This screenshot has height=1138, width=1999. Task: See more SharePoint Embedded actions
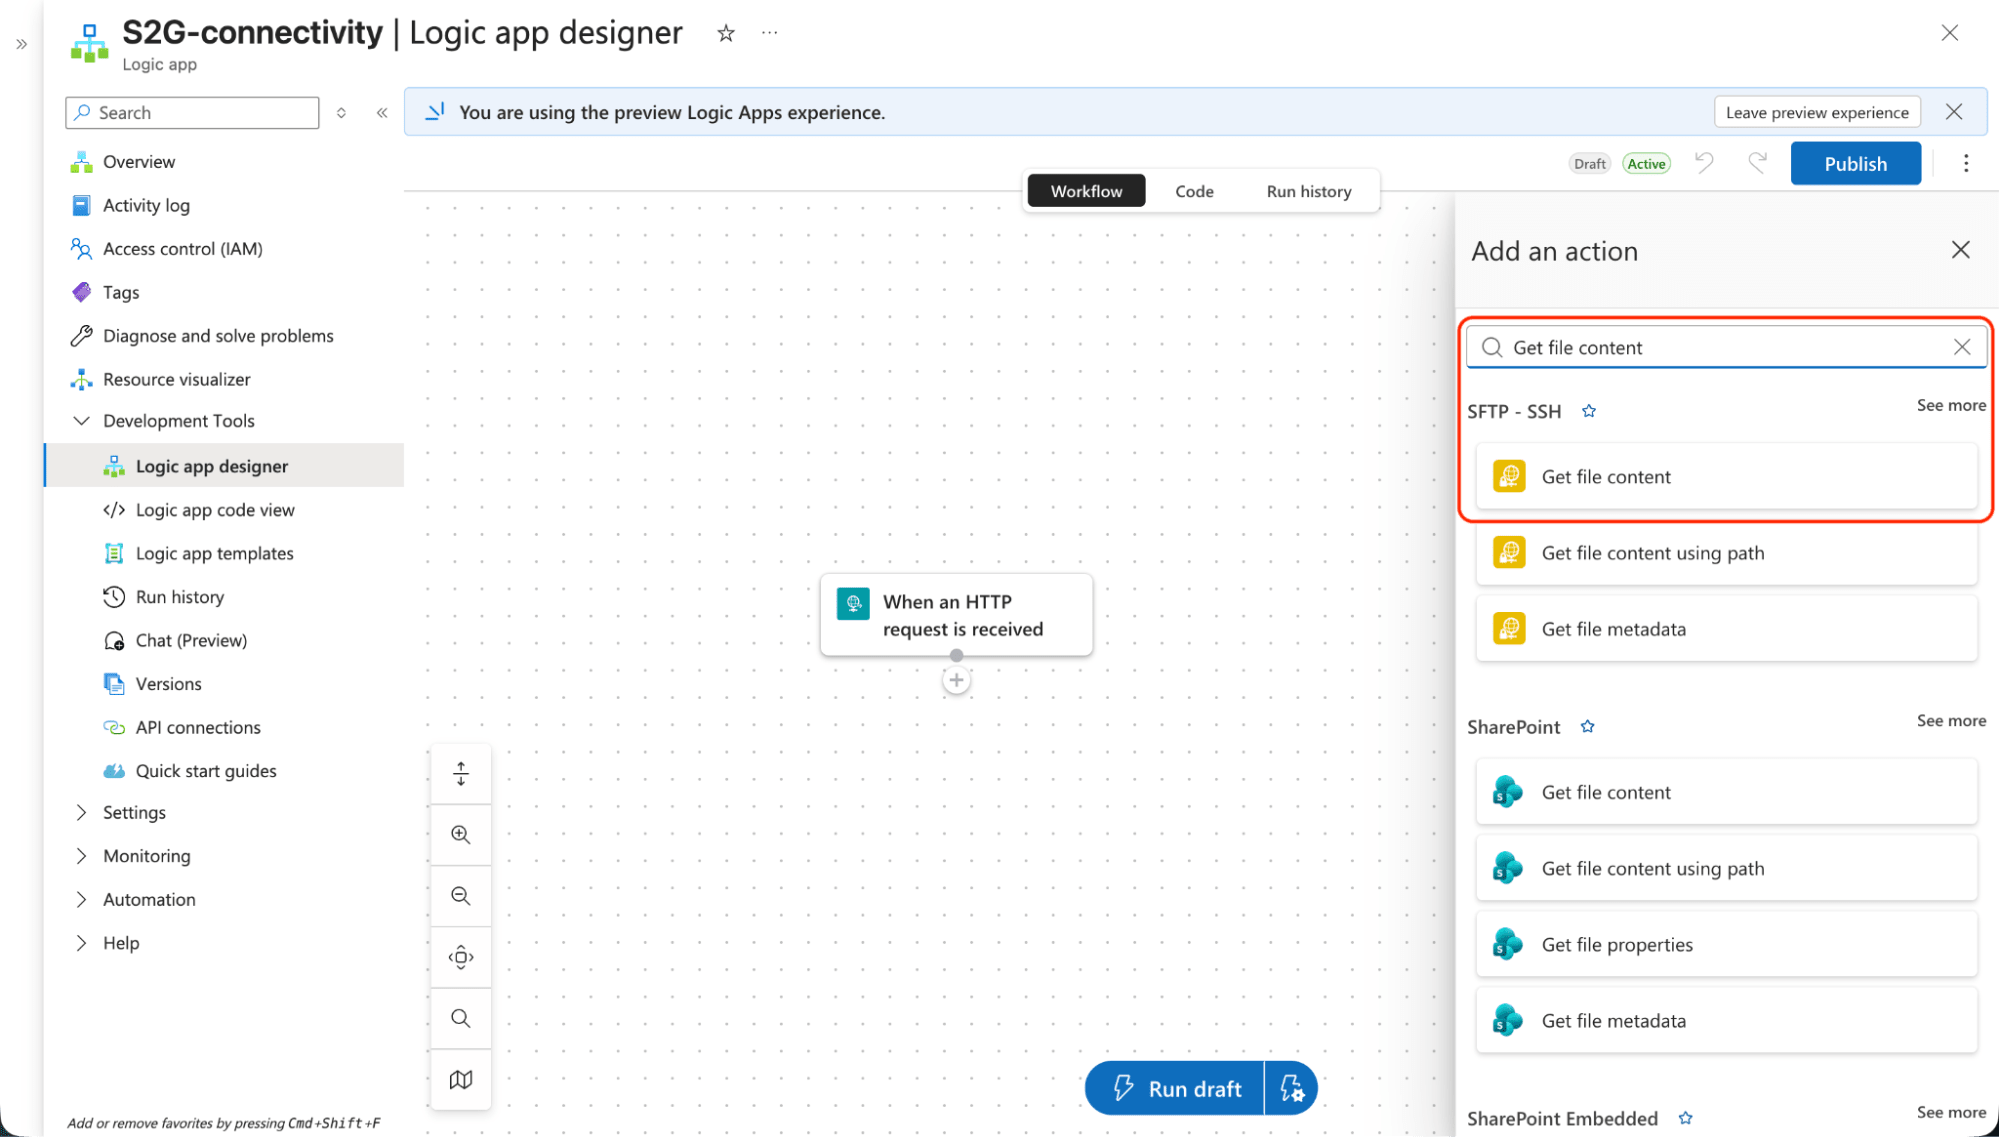tap(1951, 1113)
